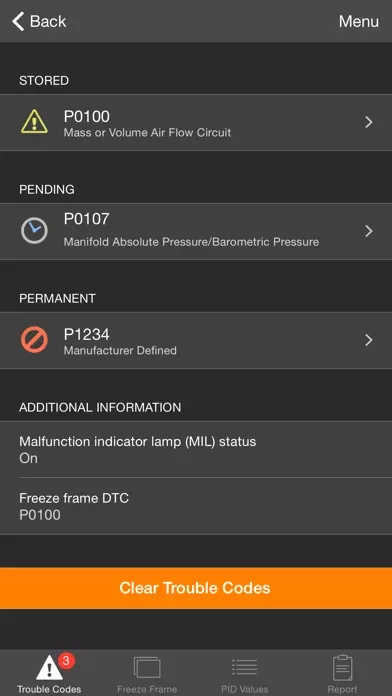
Task: Go Back to the previous screen
Action: click(x=39, y=21)
